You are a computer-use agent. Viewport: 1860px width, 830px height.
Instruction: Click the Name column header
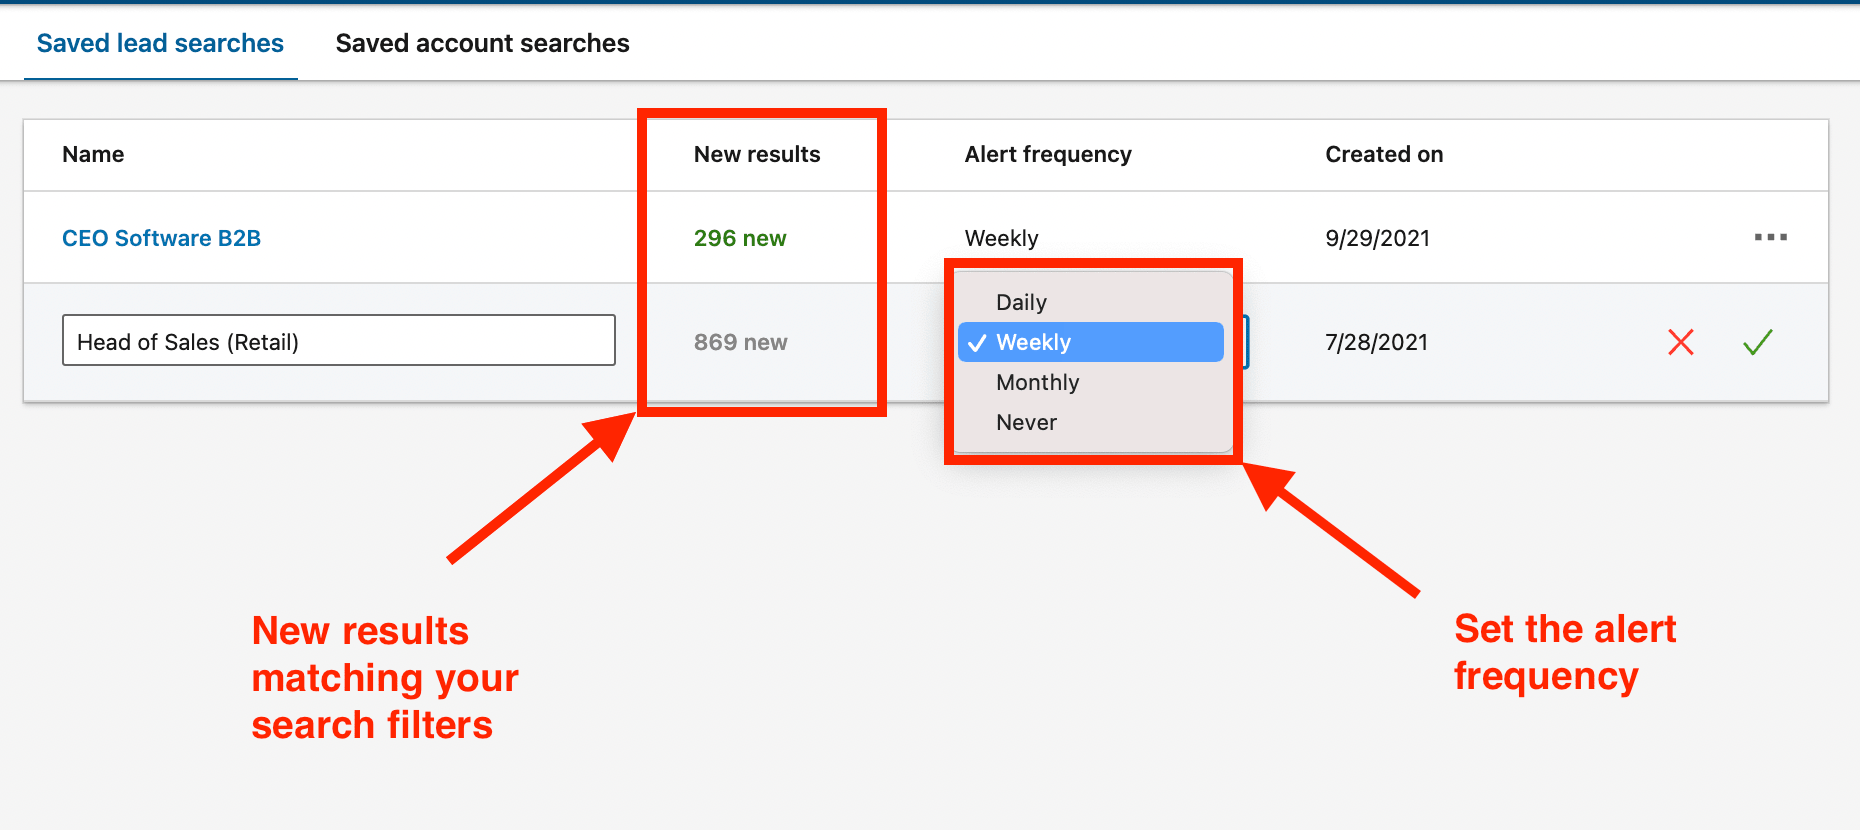coord(93,154)
